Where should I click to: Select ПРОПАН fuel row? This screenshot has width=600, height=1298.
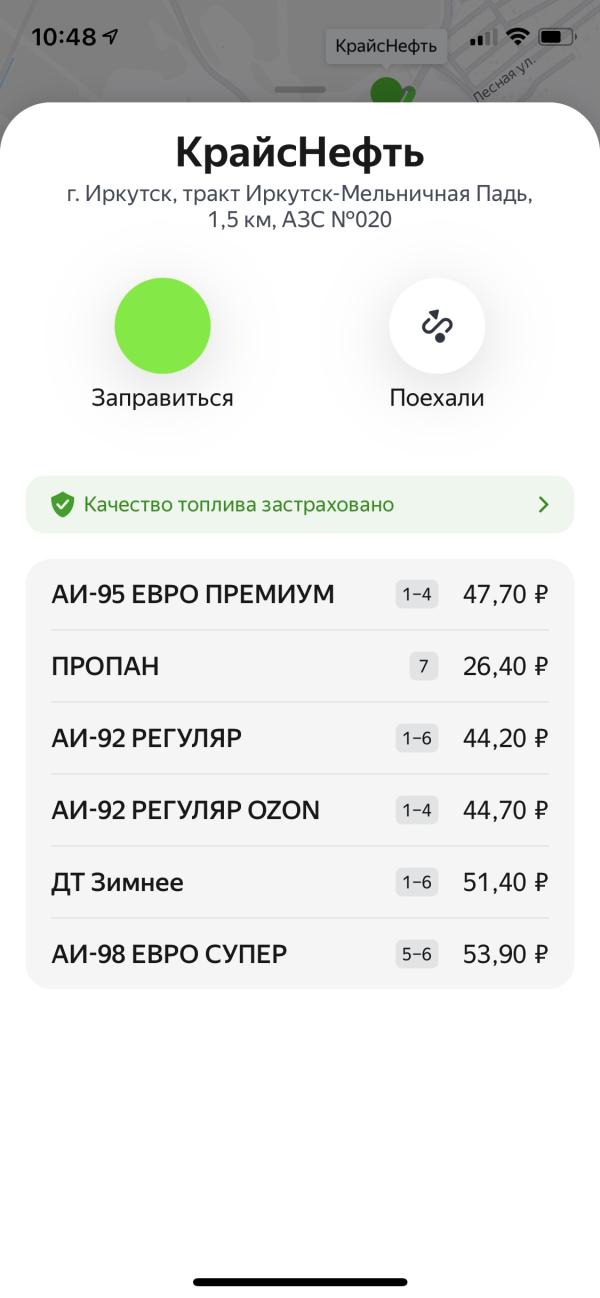click(300, 667)
